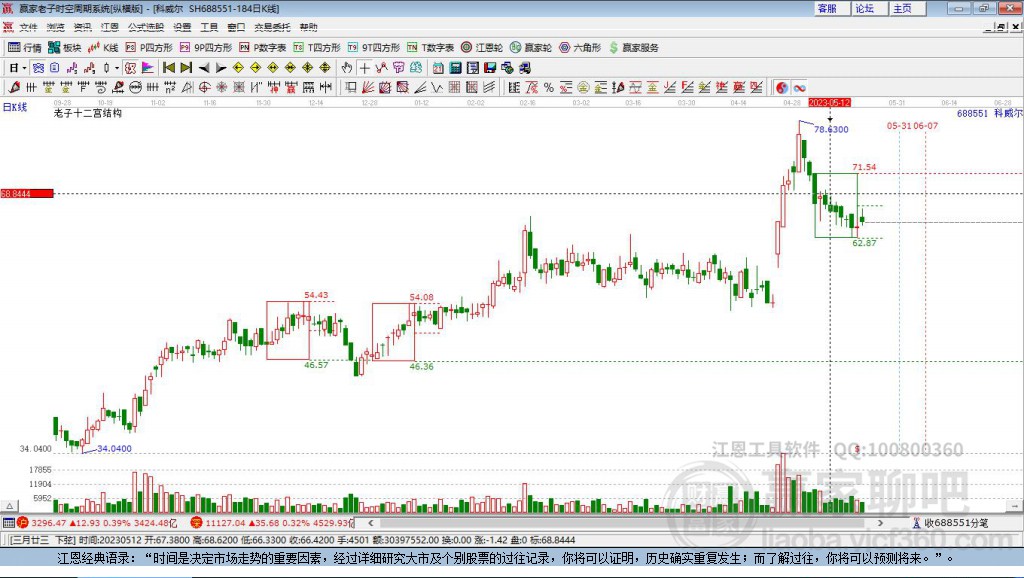Viewport: 1024px width, 578px height.
Task: Open the 公式选股 menu
Action: [x=144, y=27]
